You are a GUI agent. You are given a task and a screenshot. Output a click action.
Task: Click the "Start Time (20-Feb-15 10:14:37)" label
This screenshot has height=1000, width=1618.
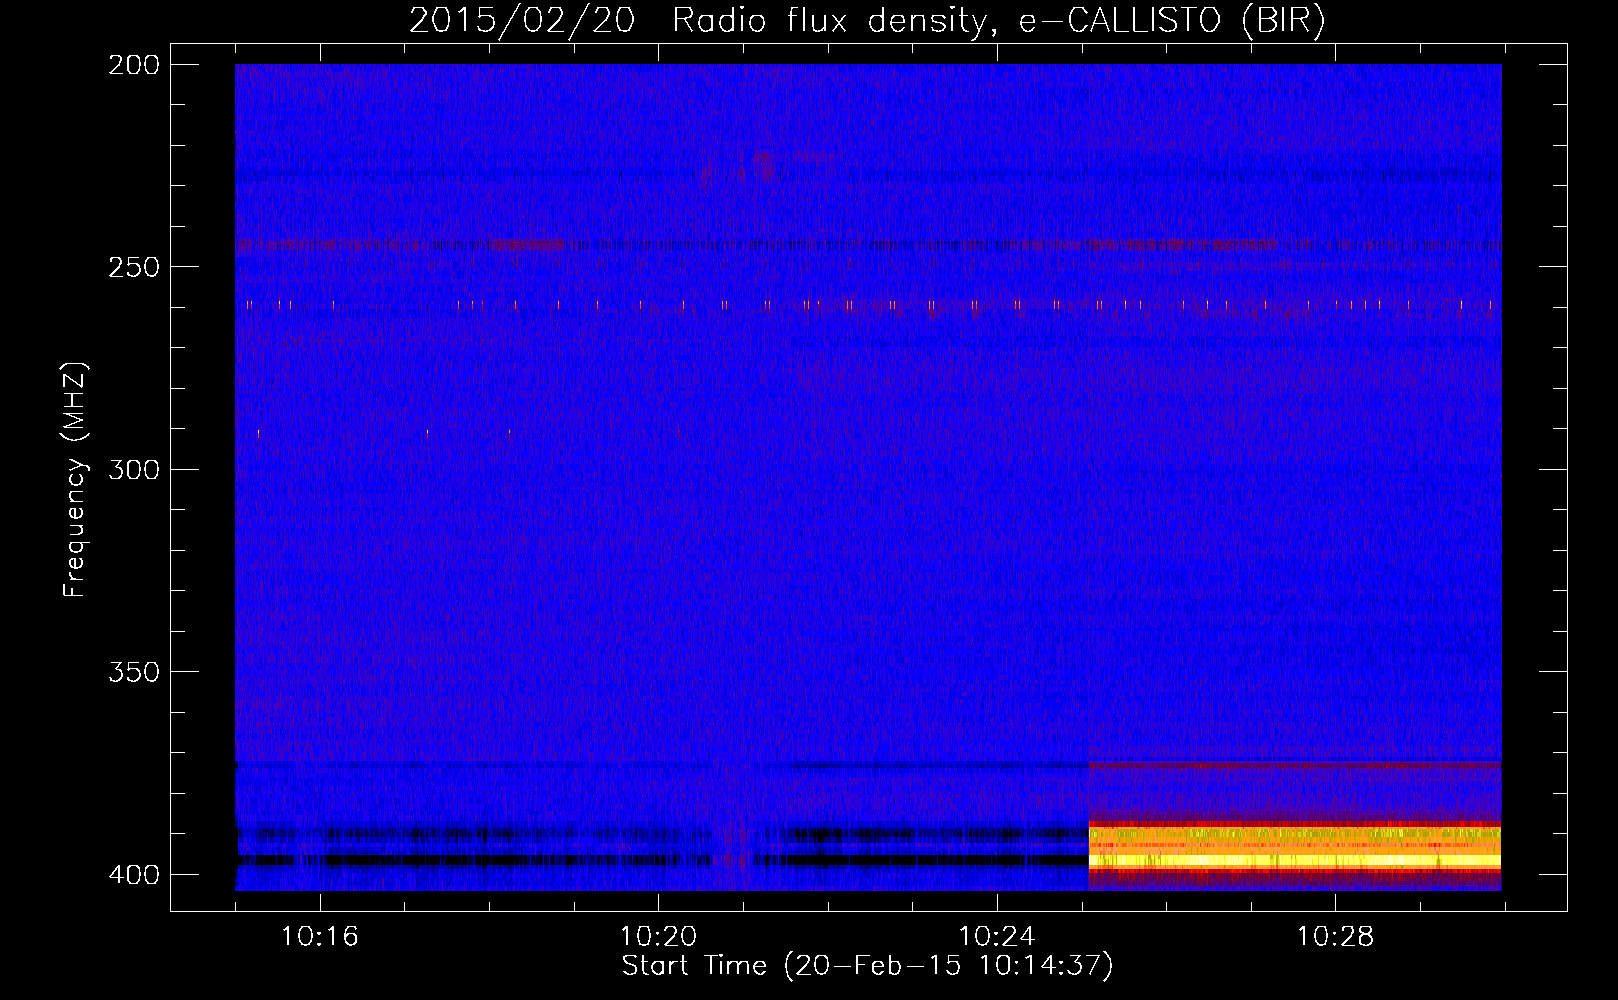pos(867,966)
